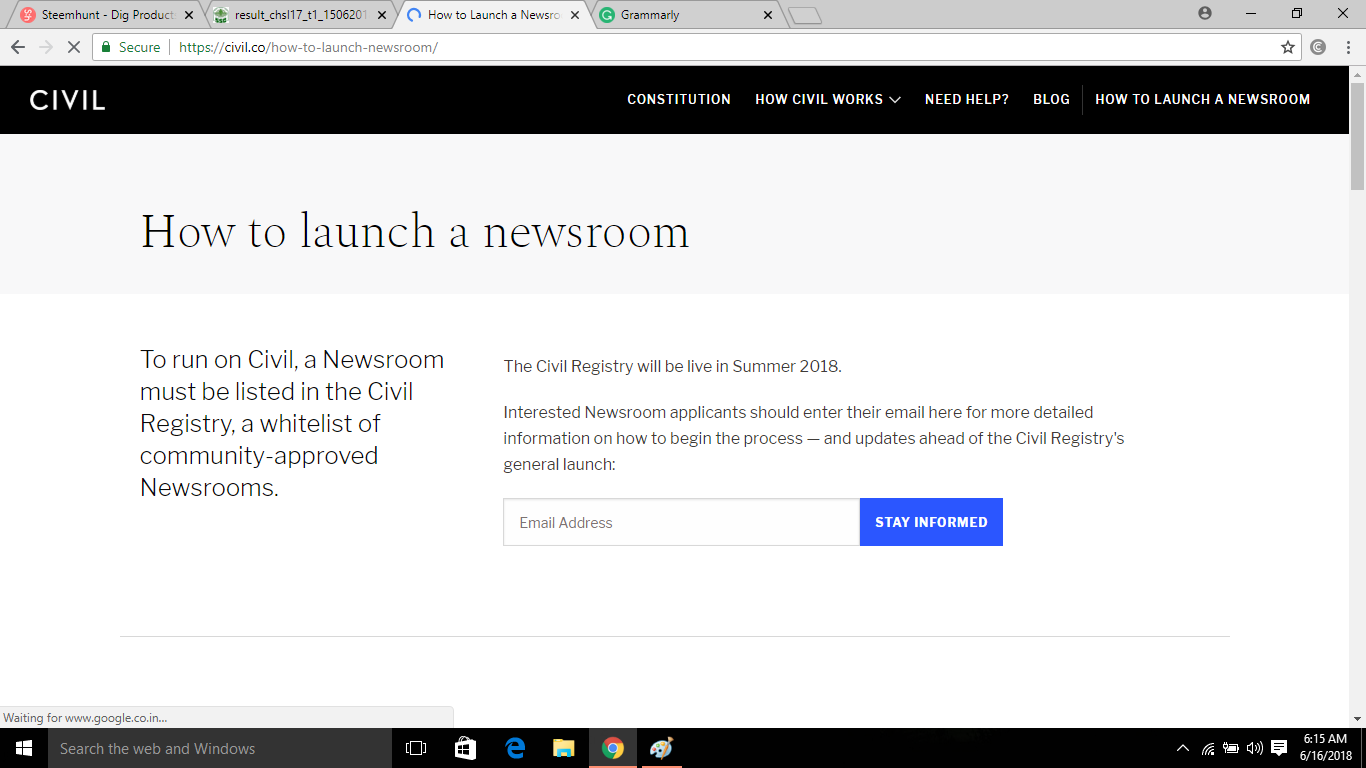Click the Chrome taskbar icon

click(x=613, y=748)
